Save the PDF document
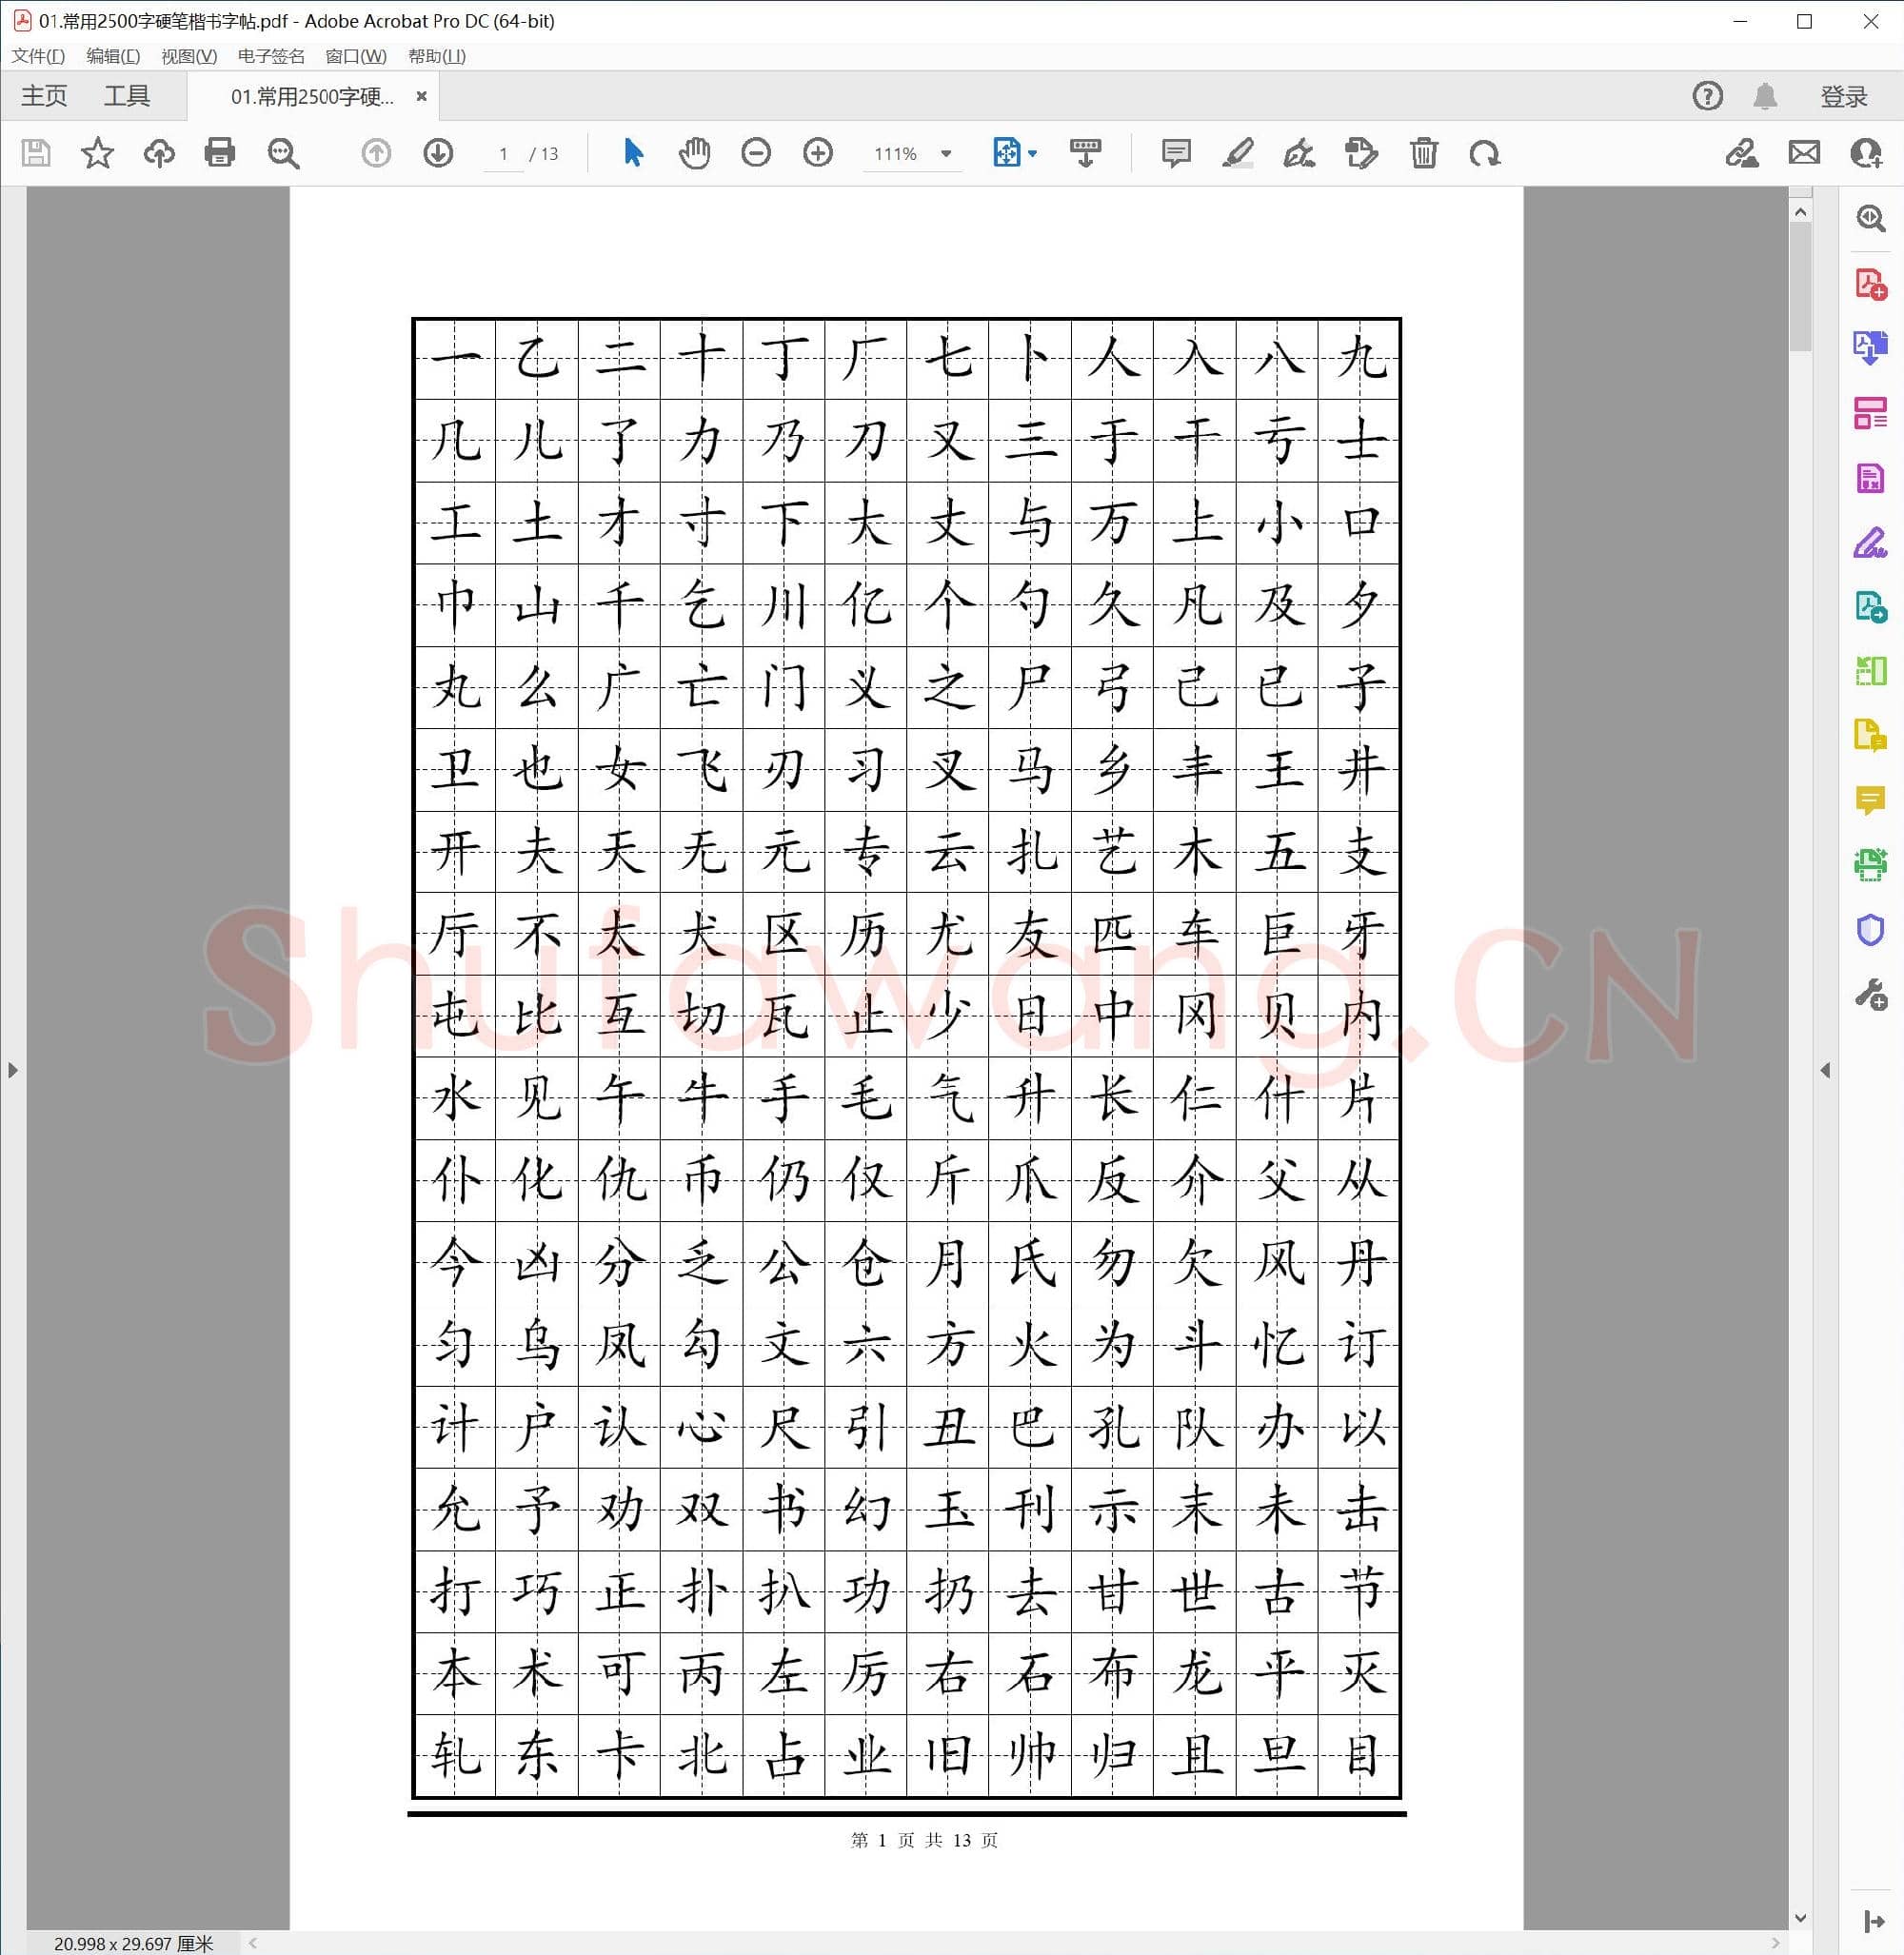The width and height of the screenshot is (1904, 1955). coord(36,153)
